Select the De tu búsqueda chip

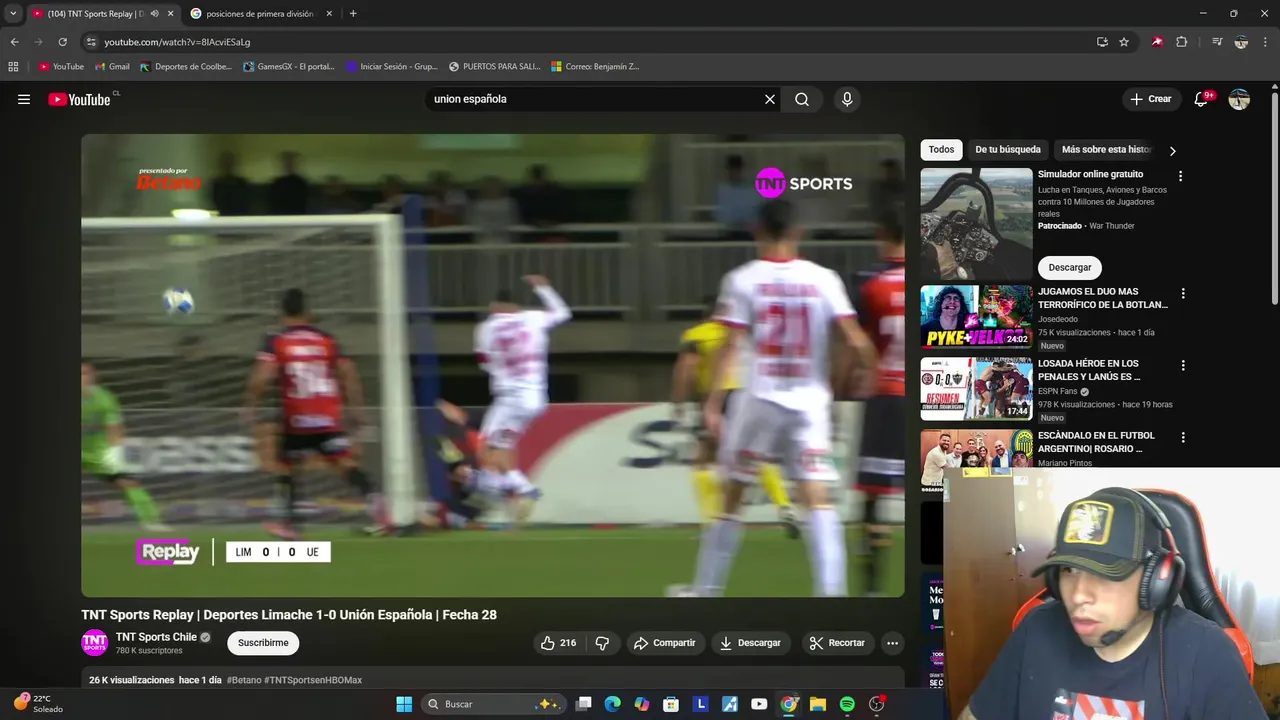tap(1008, 149)
